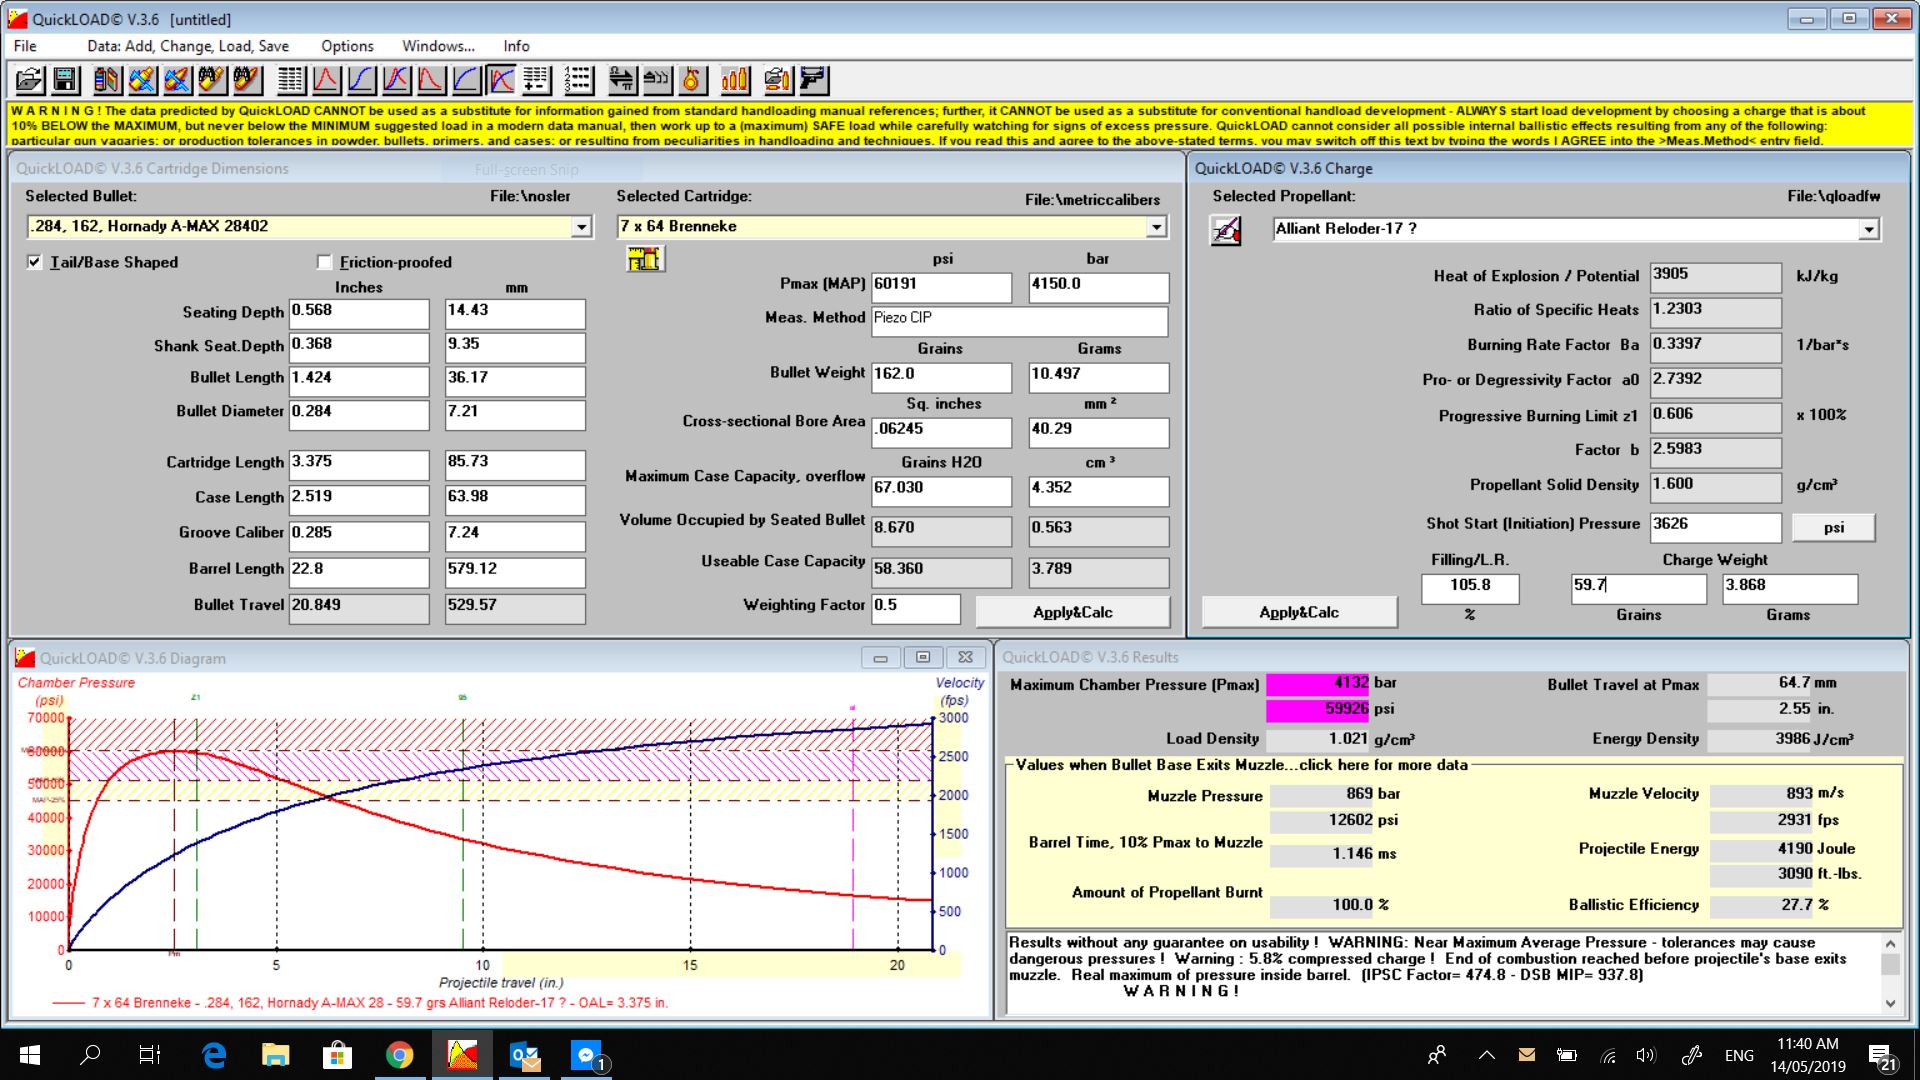The height and width of the screenshot is (1080, 1920).
Task: Click the Cartridge Length inches field 3.375
Action: (x=359, y=464)
